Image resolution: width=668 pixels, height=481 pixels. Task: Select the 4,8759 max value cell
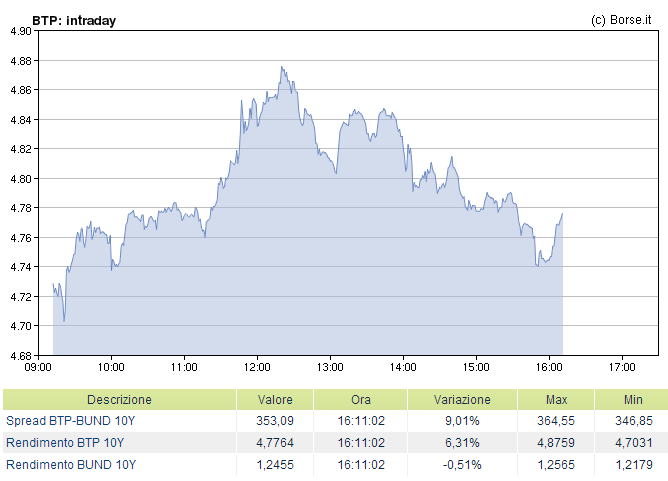[556, 443]
